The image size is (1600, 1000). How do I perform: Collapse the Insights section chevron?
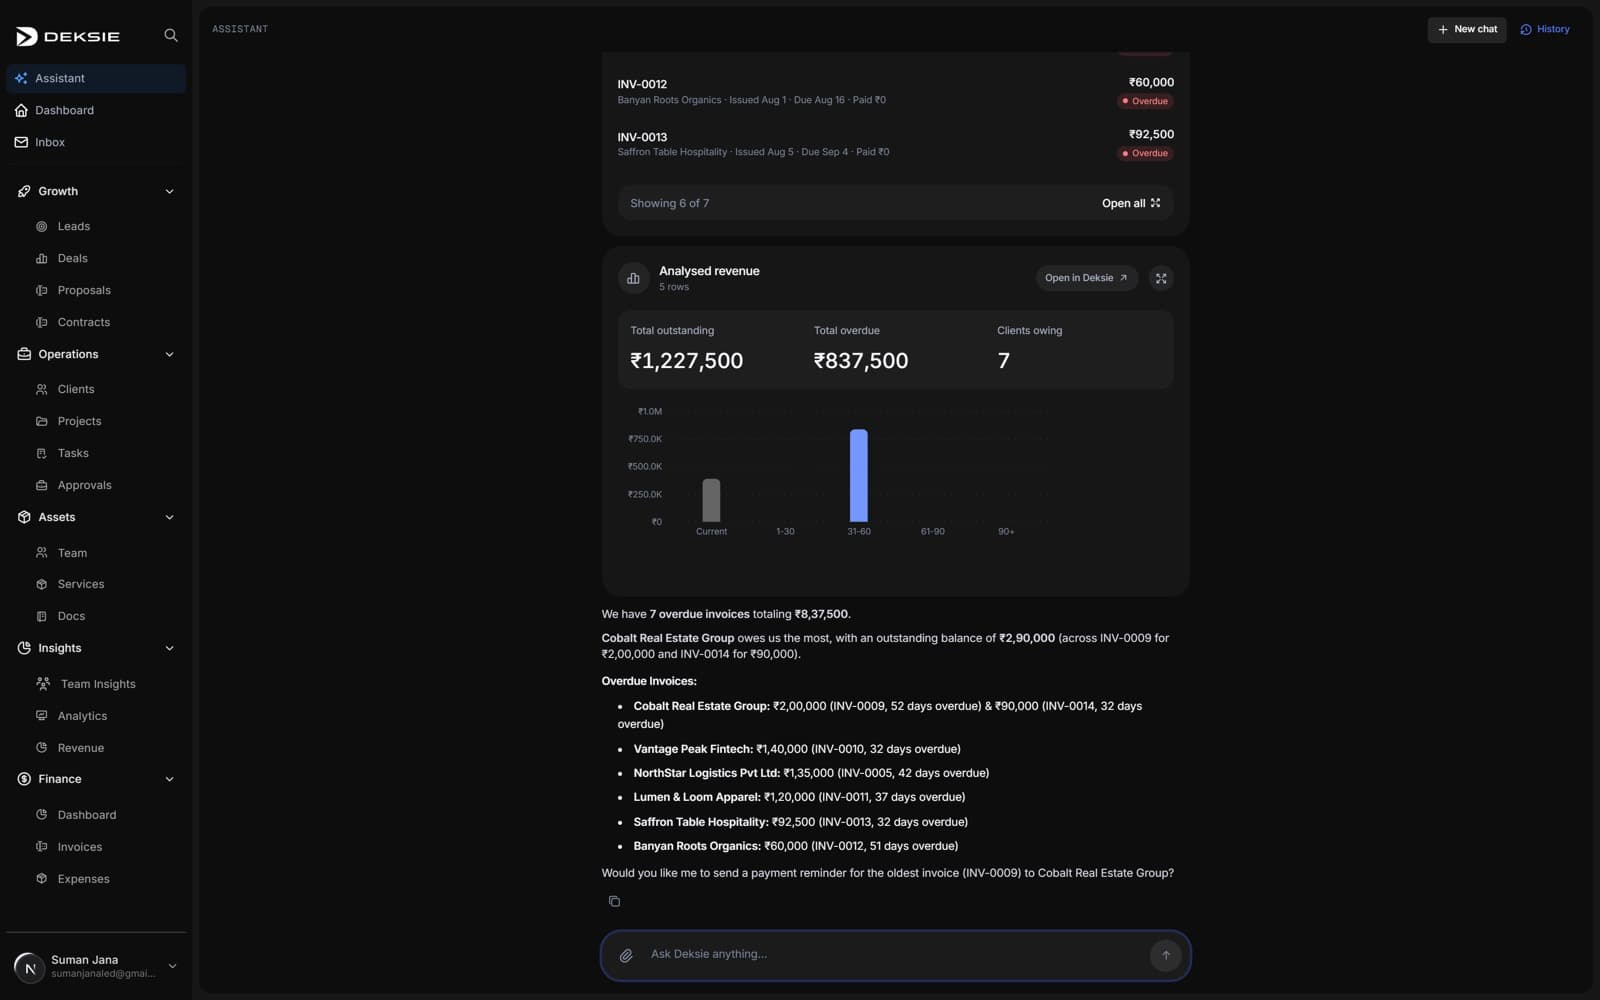(x=169, y=648)
